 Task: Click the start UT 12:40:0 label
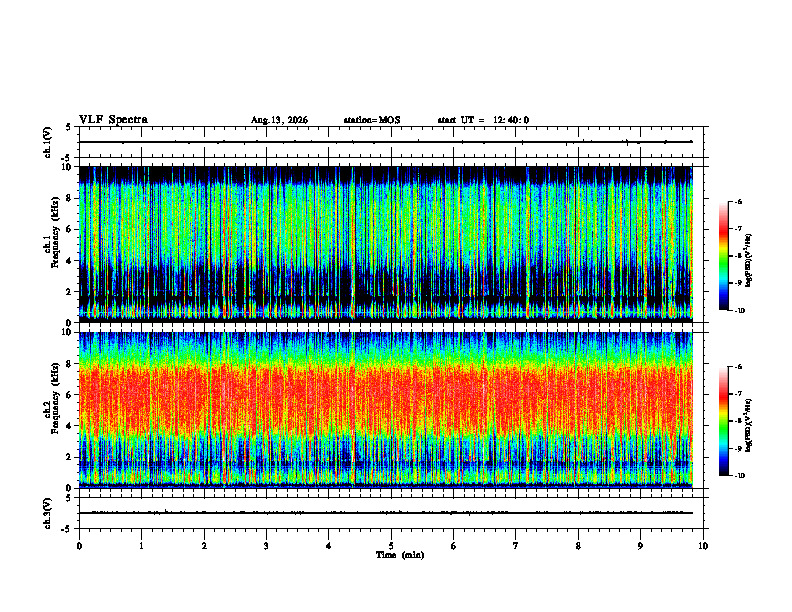(x=483, y=120)
